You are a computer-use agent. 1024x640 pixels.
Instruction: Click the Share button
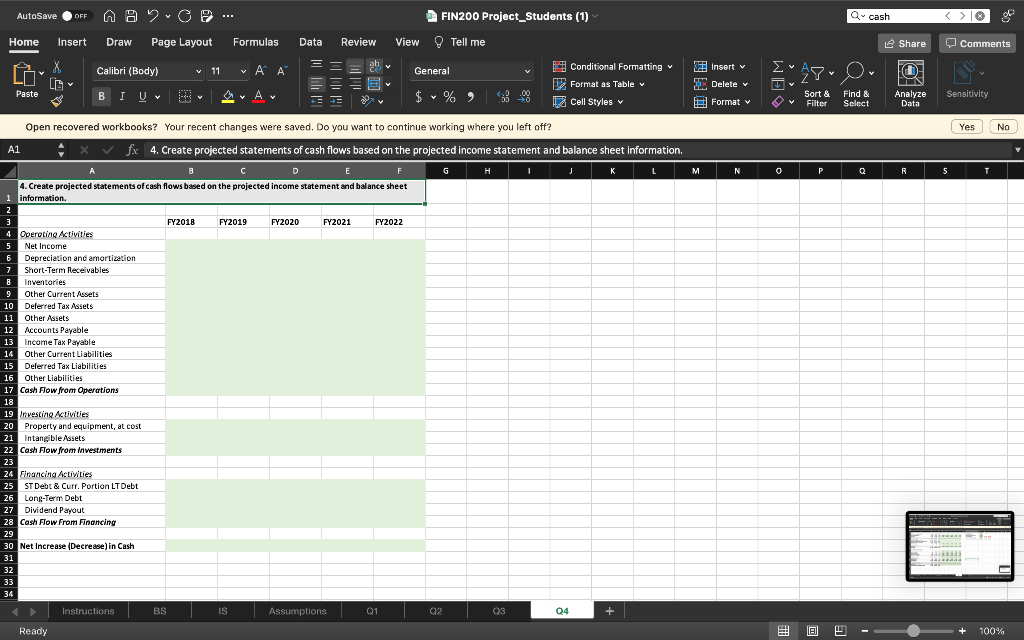tap(903, 43)
